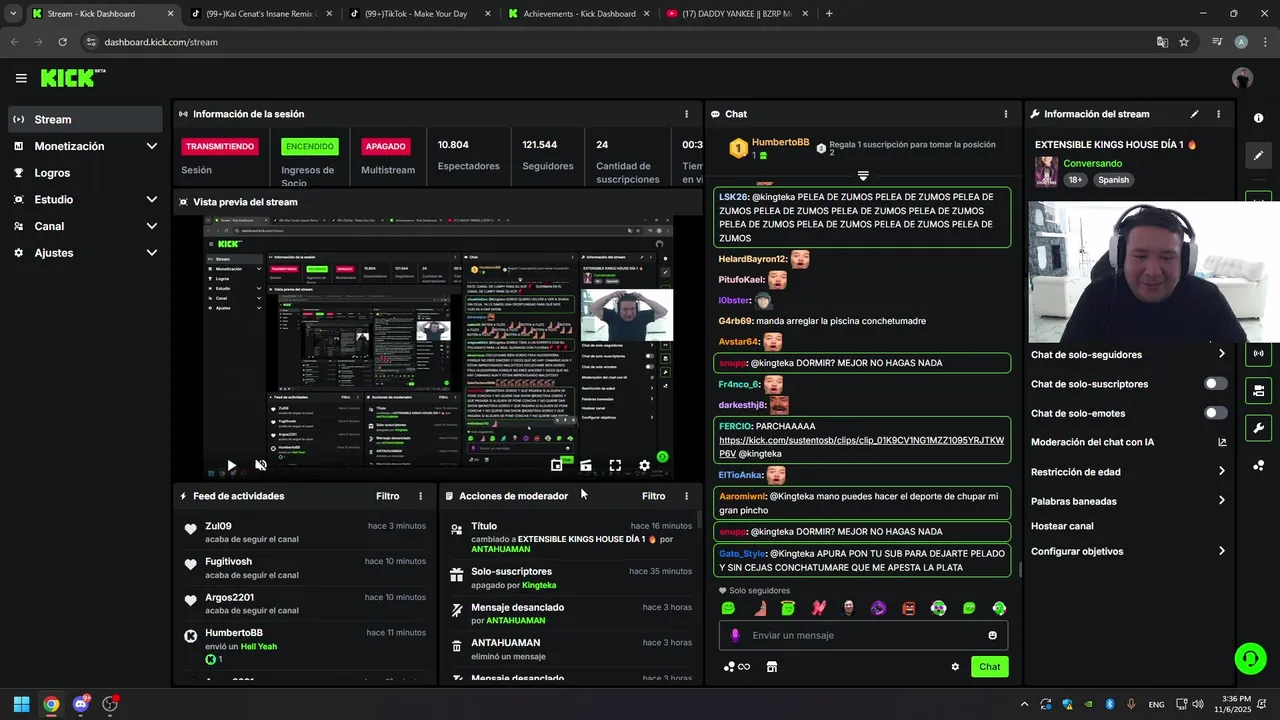Click Hostear canal option
Screen dimensions: 1280x720
(x=1062, y=526)
